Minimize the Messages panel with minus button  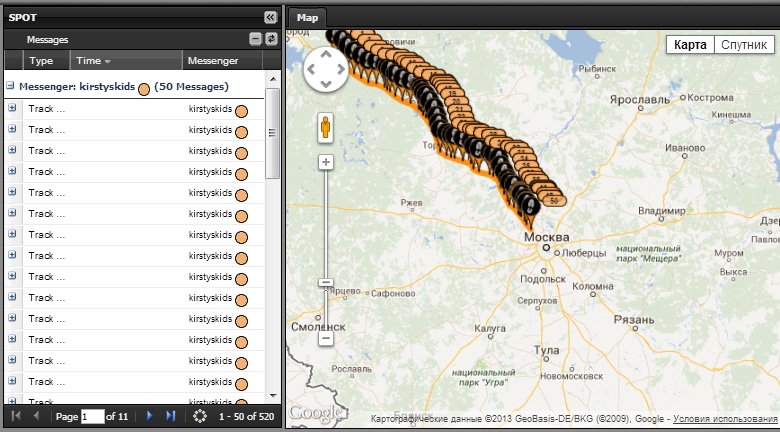pos(256,39)
